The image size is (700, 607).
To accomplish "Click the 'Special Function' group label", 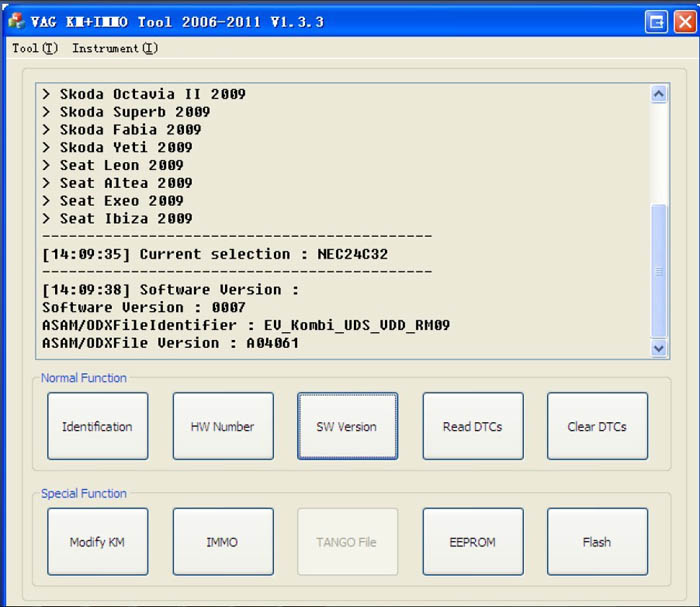I will (x=84, y=494).
